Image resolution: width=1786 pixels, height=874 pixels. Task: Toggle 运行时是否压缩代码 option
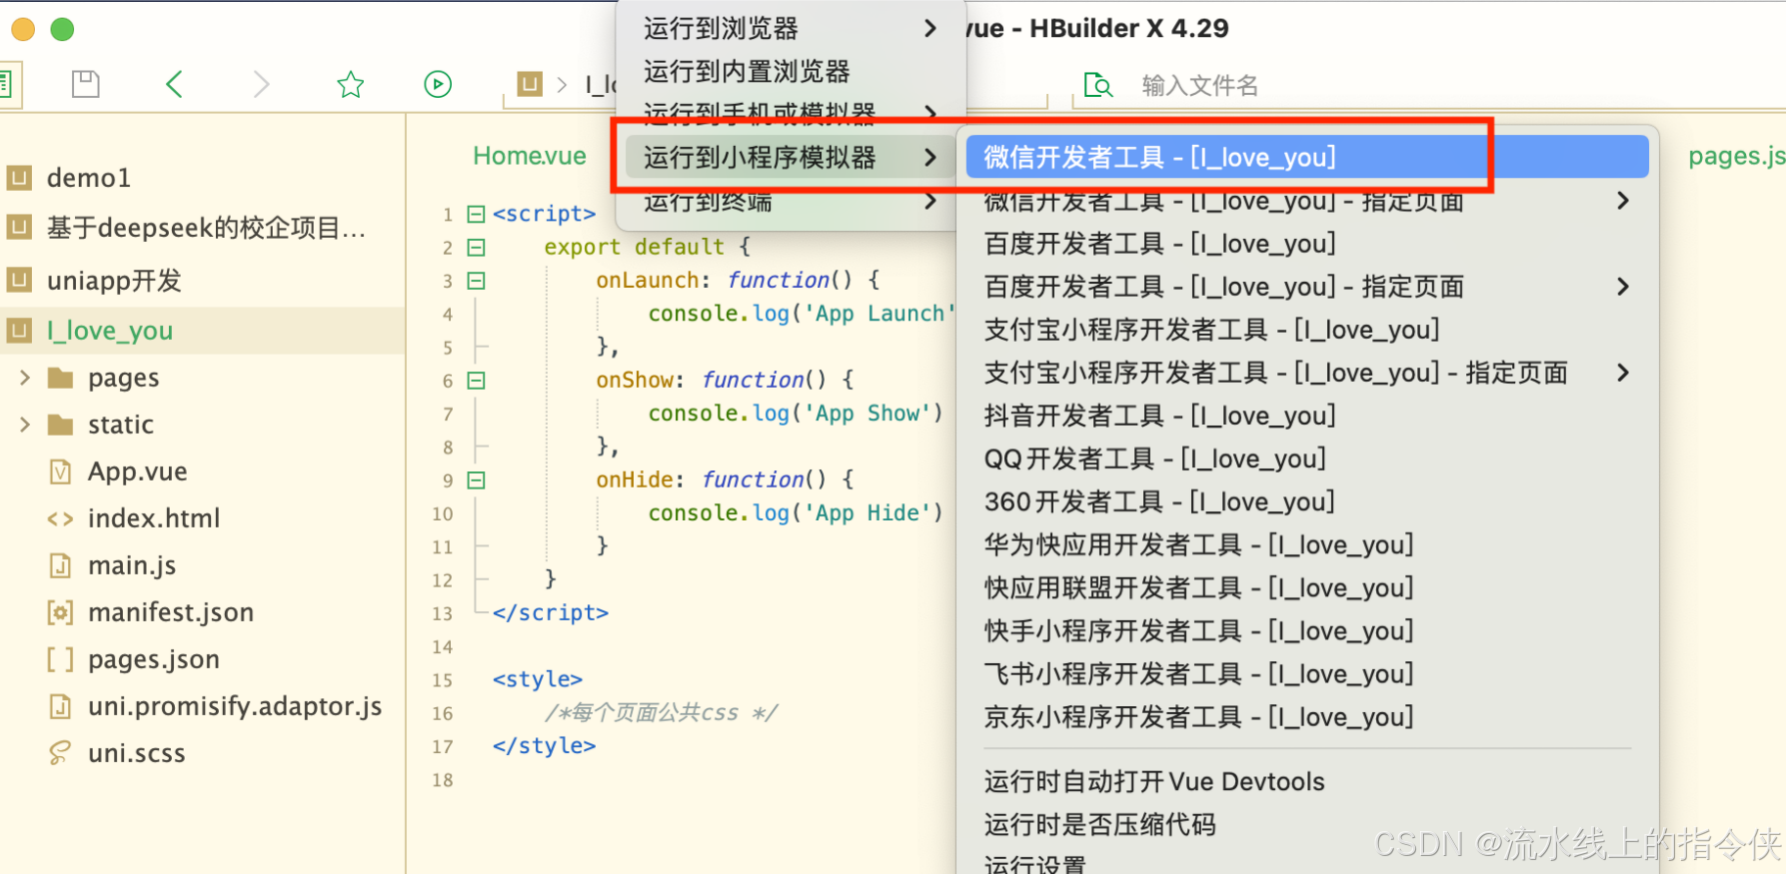point(1307,825)
